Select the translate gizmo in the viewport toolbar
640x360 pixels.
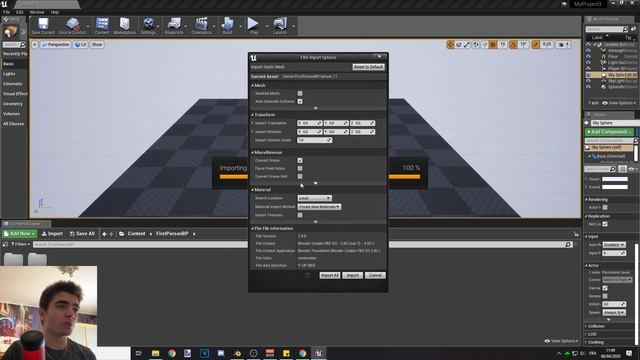(450, 44)
